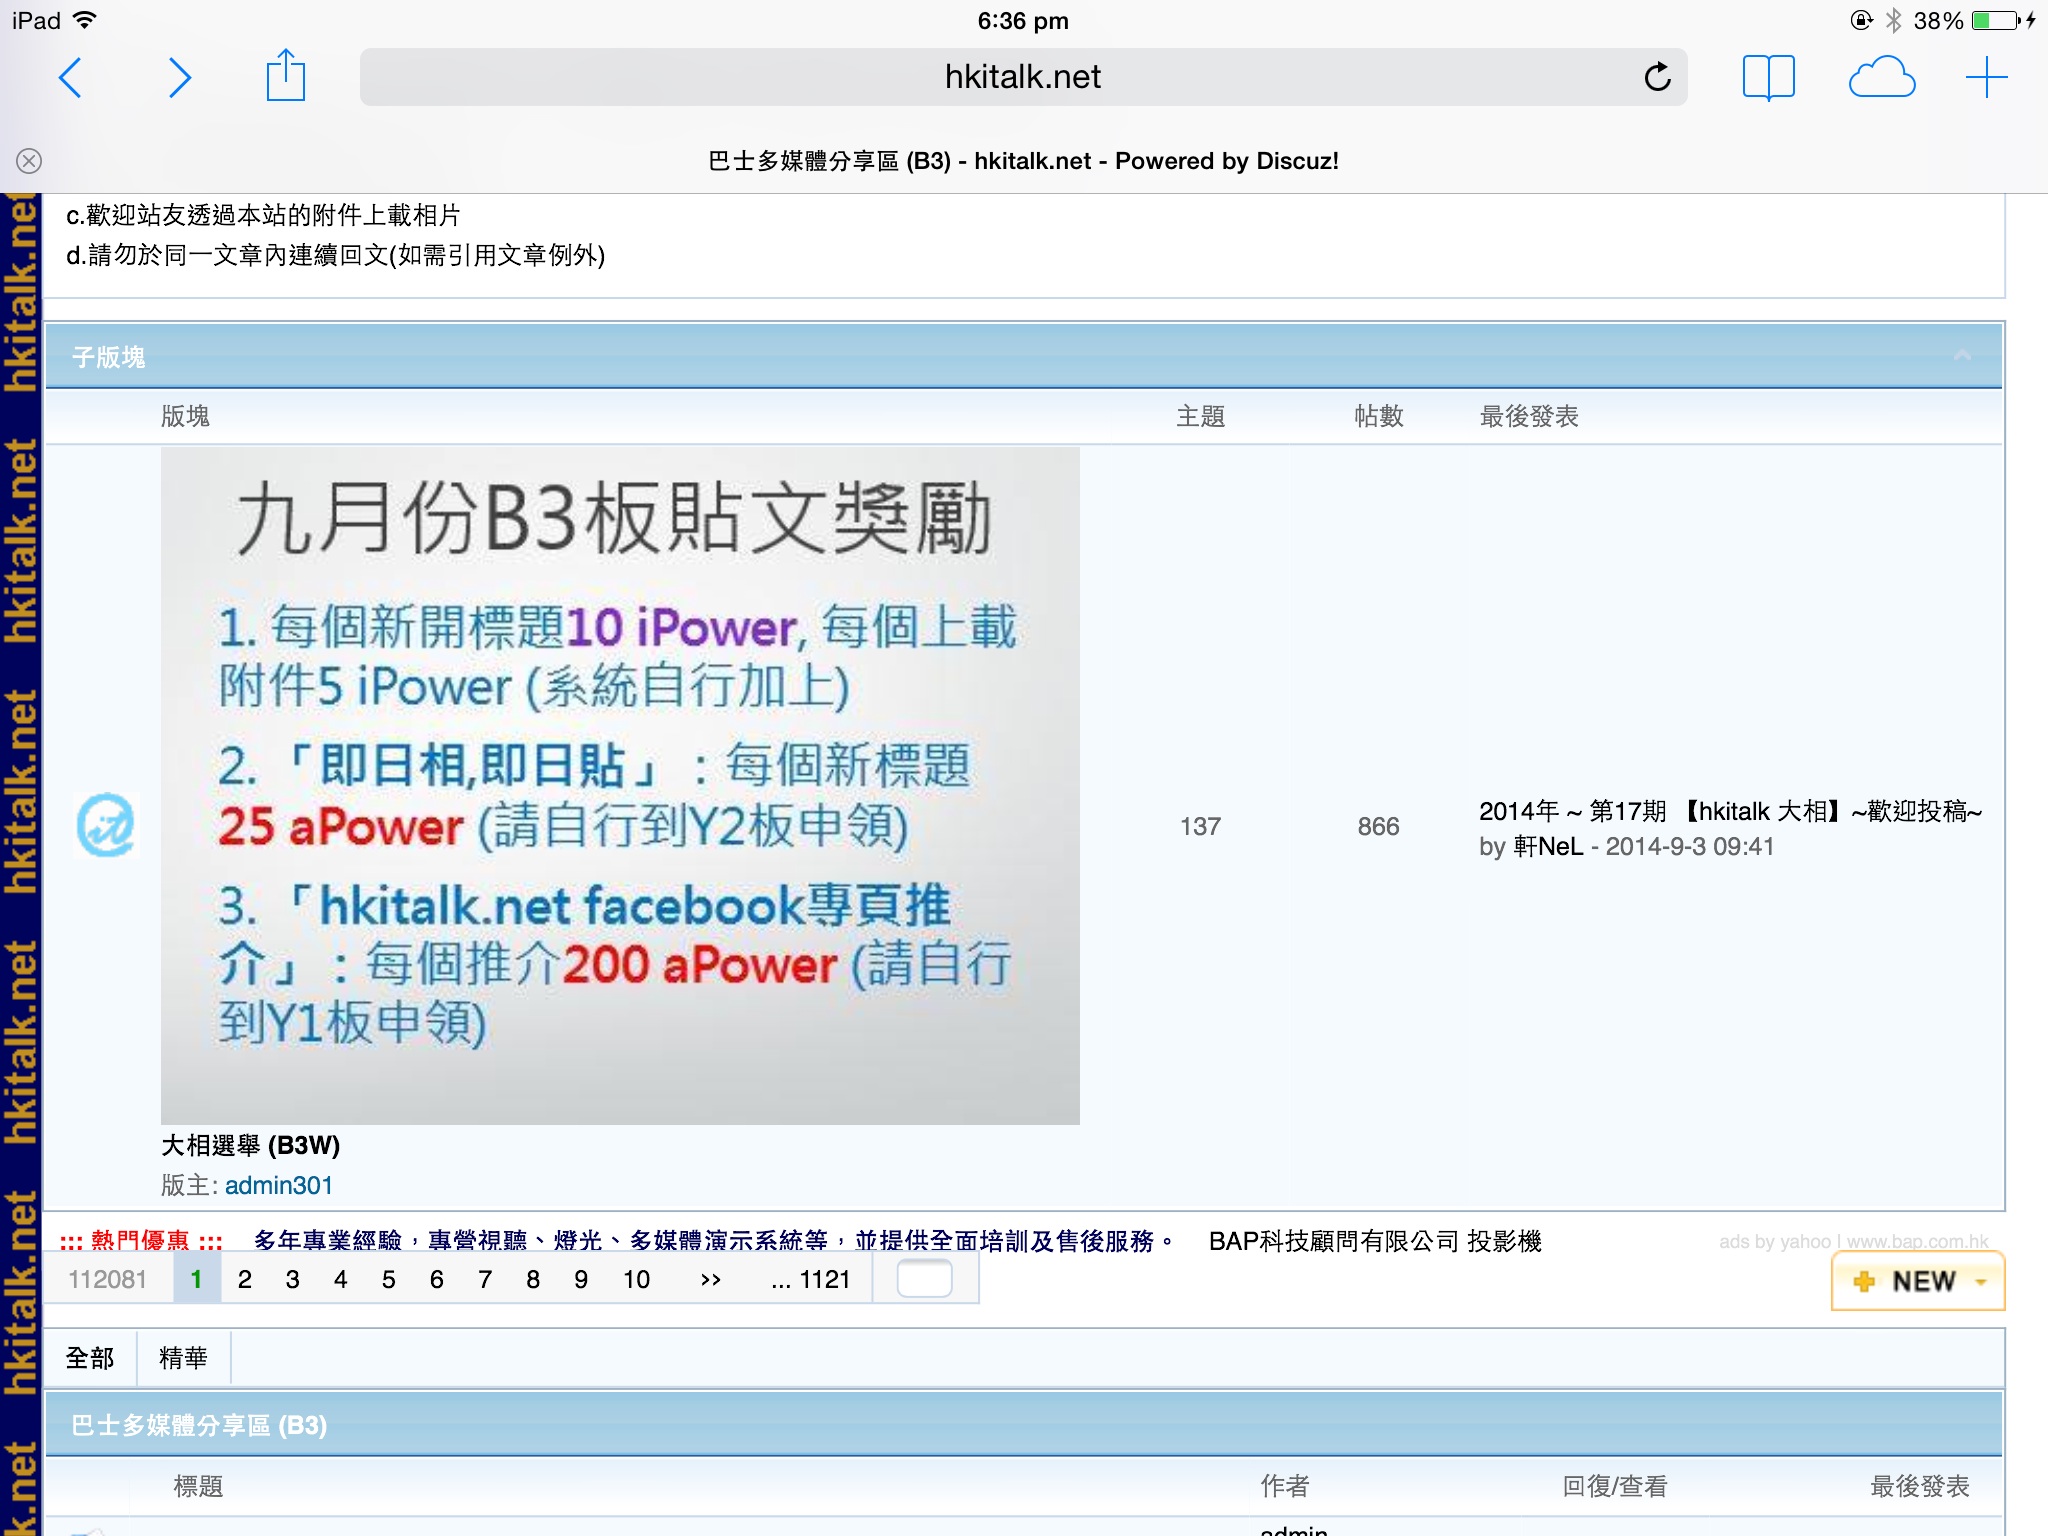Select current page 1 indicator

[x=196, y=1279]
